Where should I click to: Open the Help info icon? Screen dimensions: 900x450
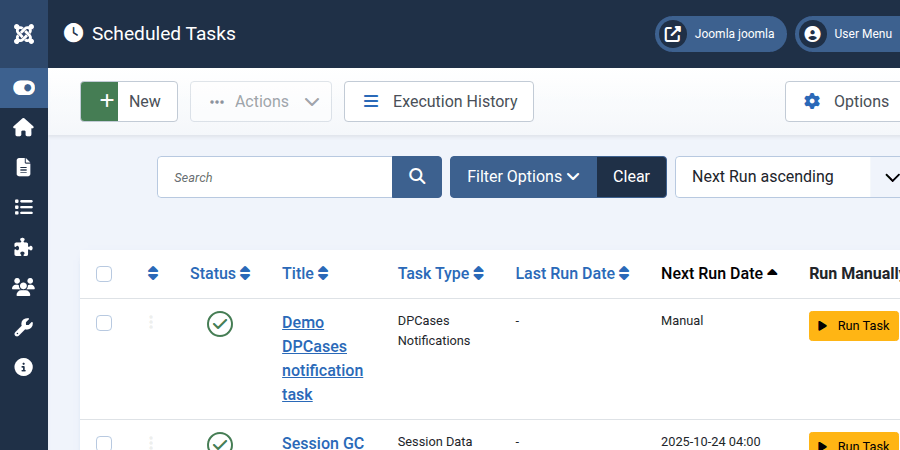click(x=24, y=367)
